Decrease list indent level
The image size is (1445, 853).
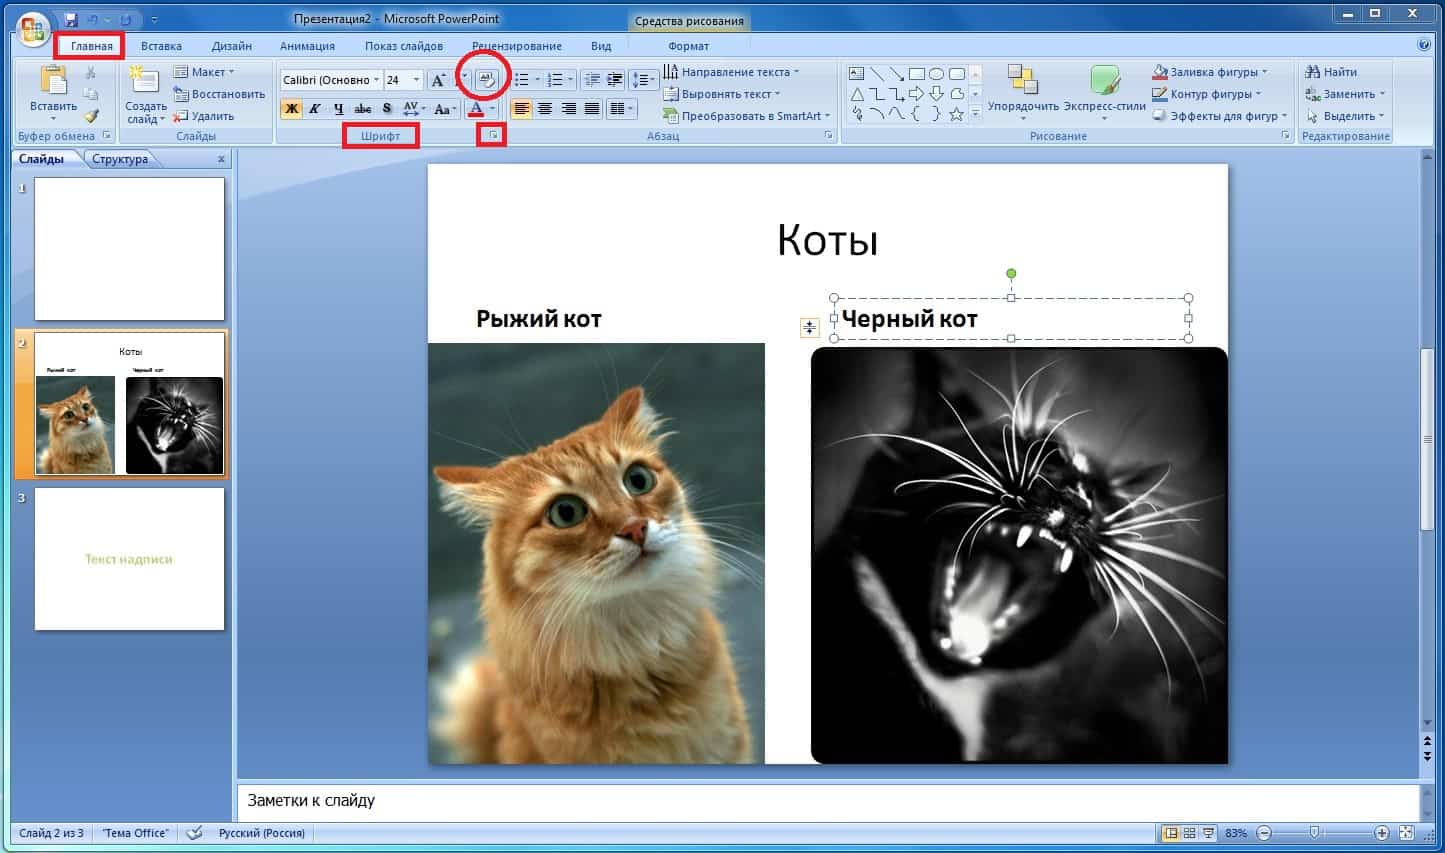592,80
